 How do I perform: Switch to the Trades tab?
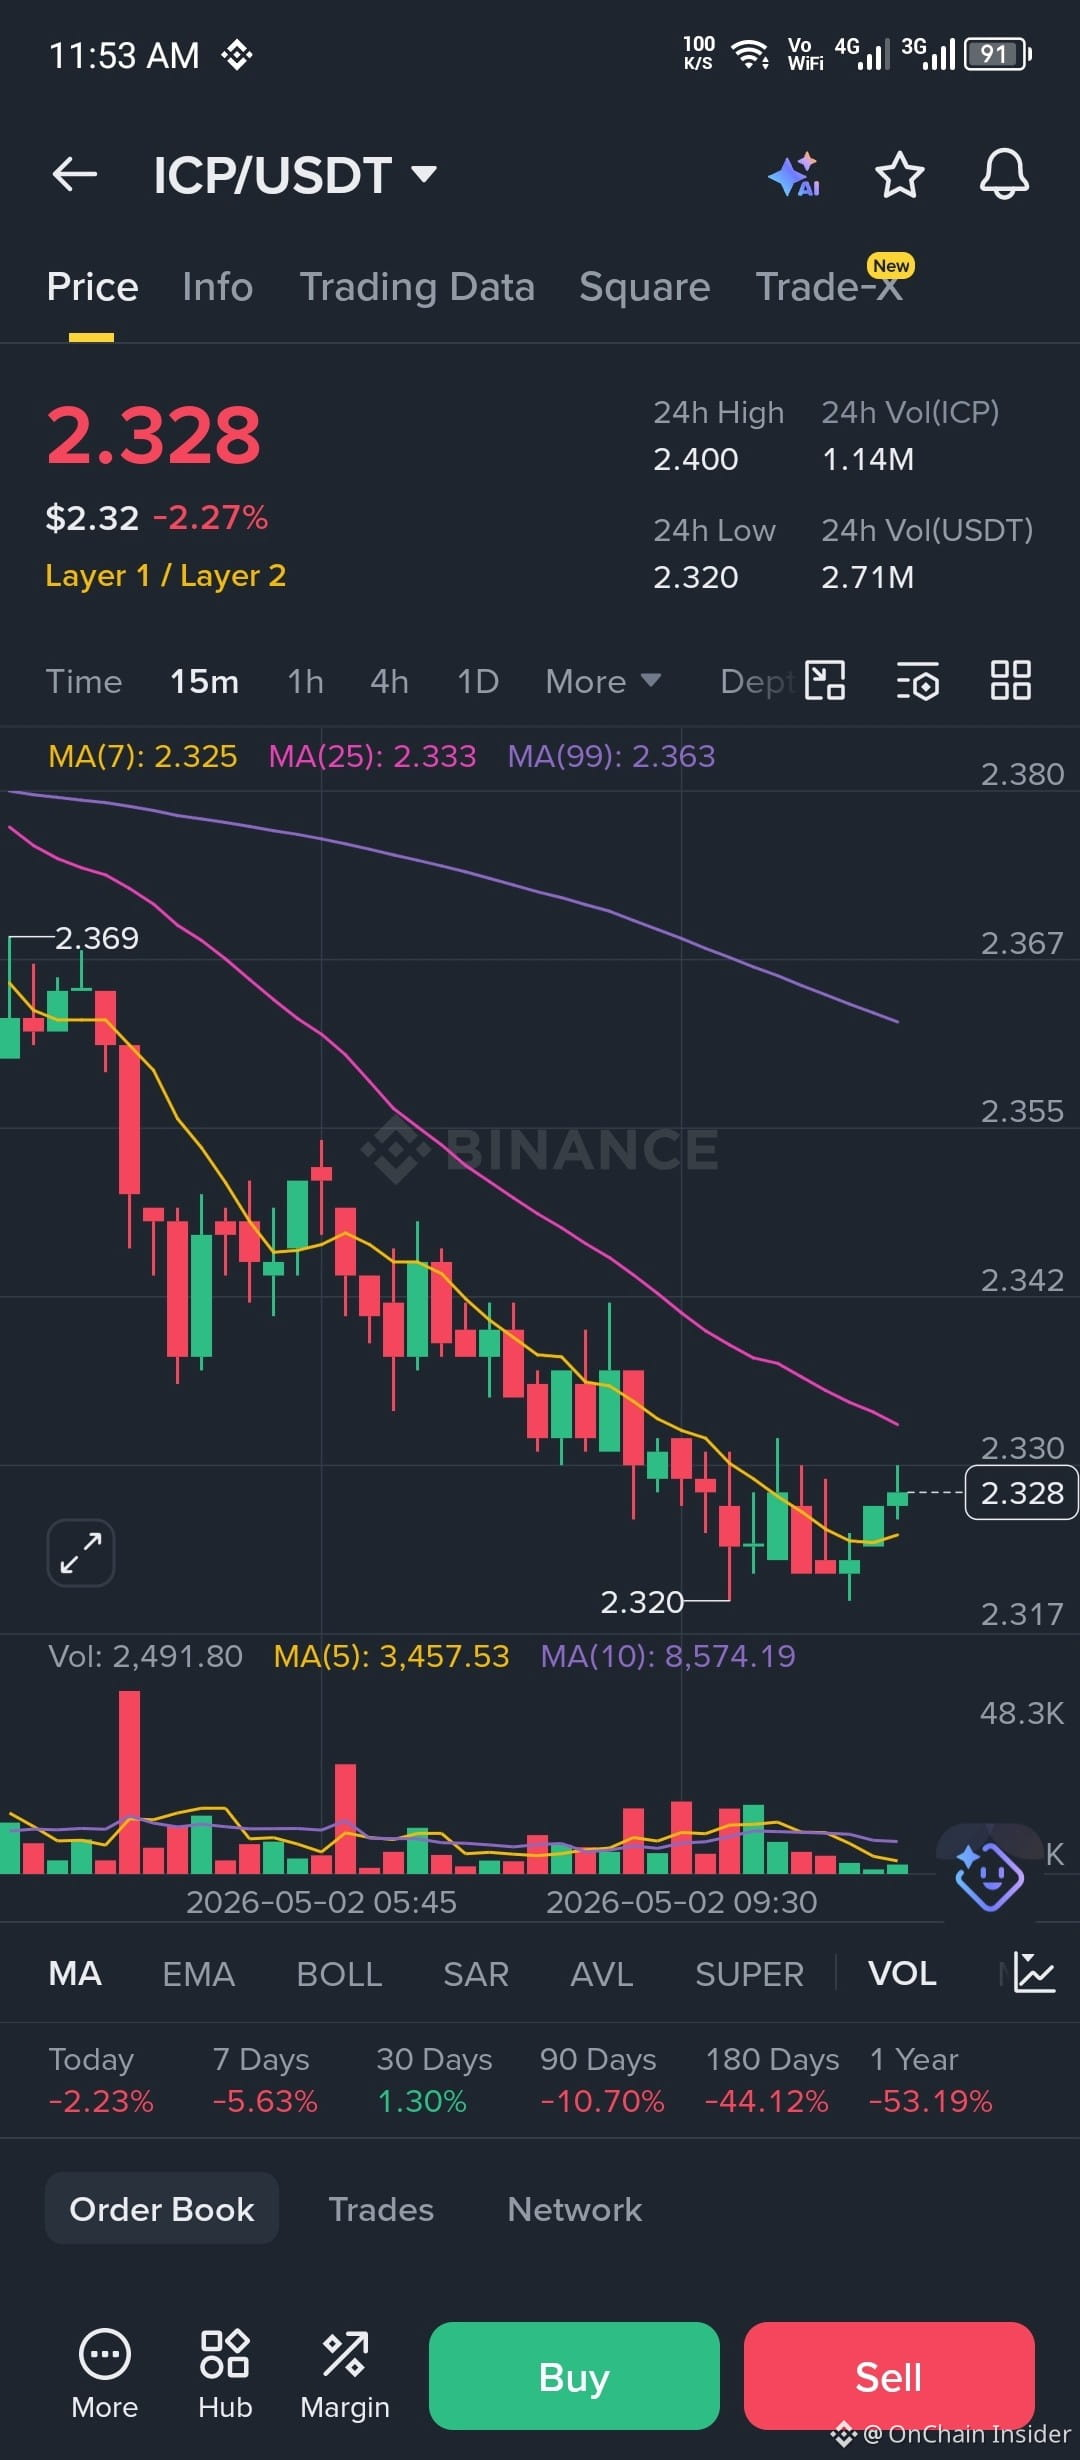[x=381, y=2209]
